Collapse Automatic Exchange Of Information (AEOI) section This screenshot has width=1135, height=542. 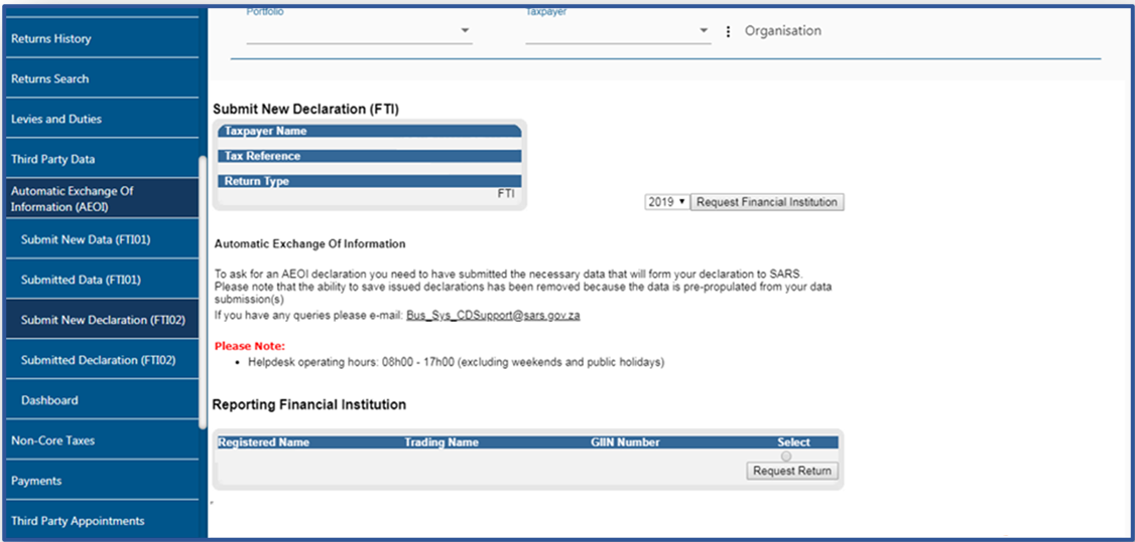(72, 199)
